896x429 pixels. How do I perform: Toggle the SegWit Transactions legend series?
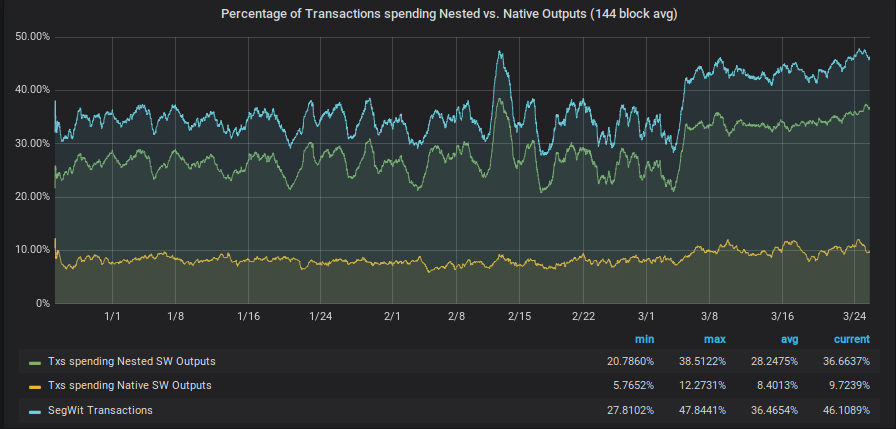coord(101,410)
